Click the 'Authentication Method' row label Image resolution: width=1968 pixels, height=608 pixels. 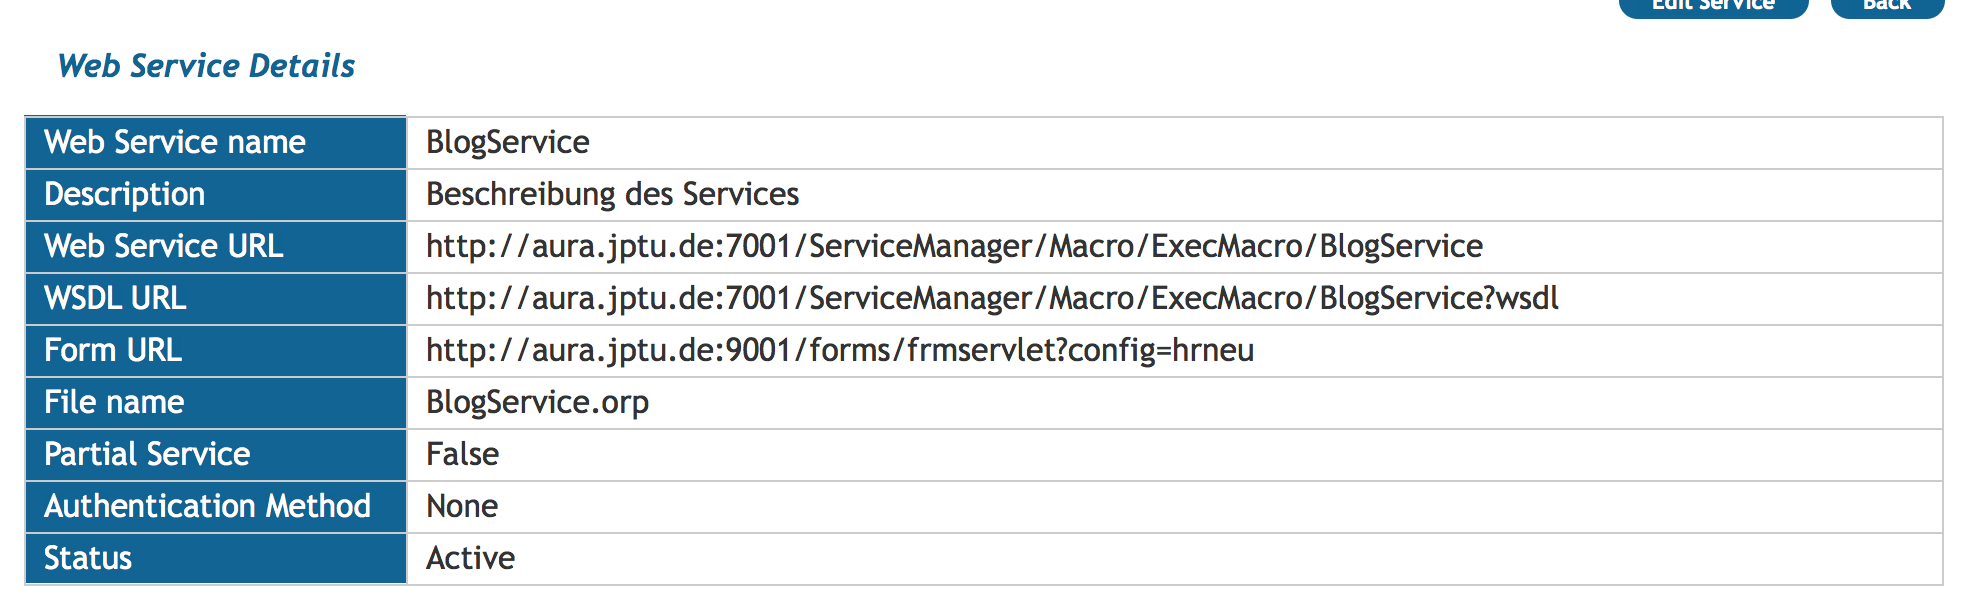click(x=207, y=506)
